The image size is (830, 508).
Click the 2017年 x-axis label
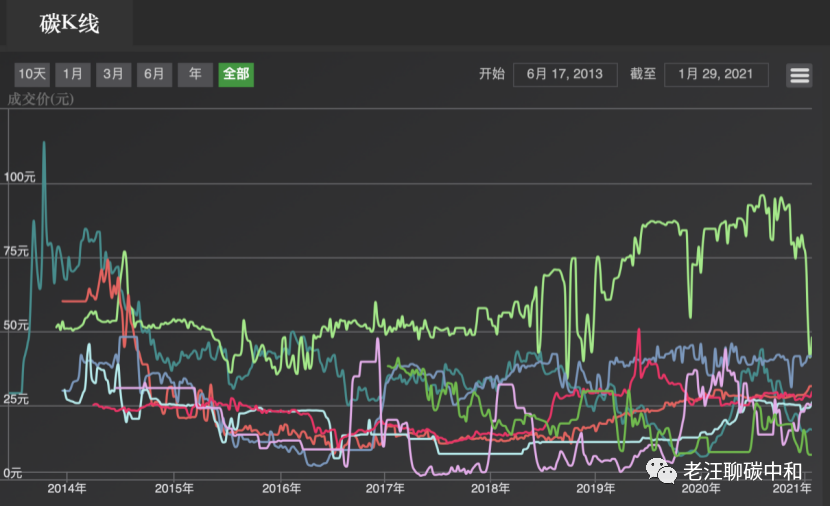[x=385, y=488]
